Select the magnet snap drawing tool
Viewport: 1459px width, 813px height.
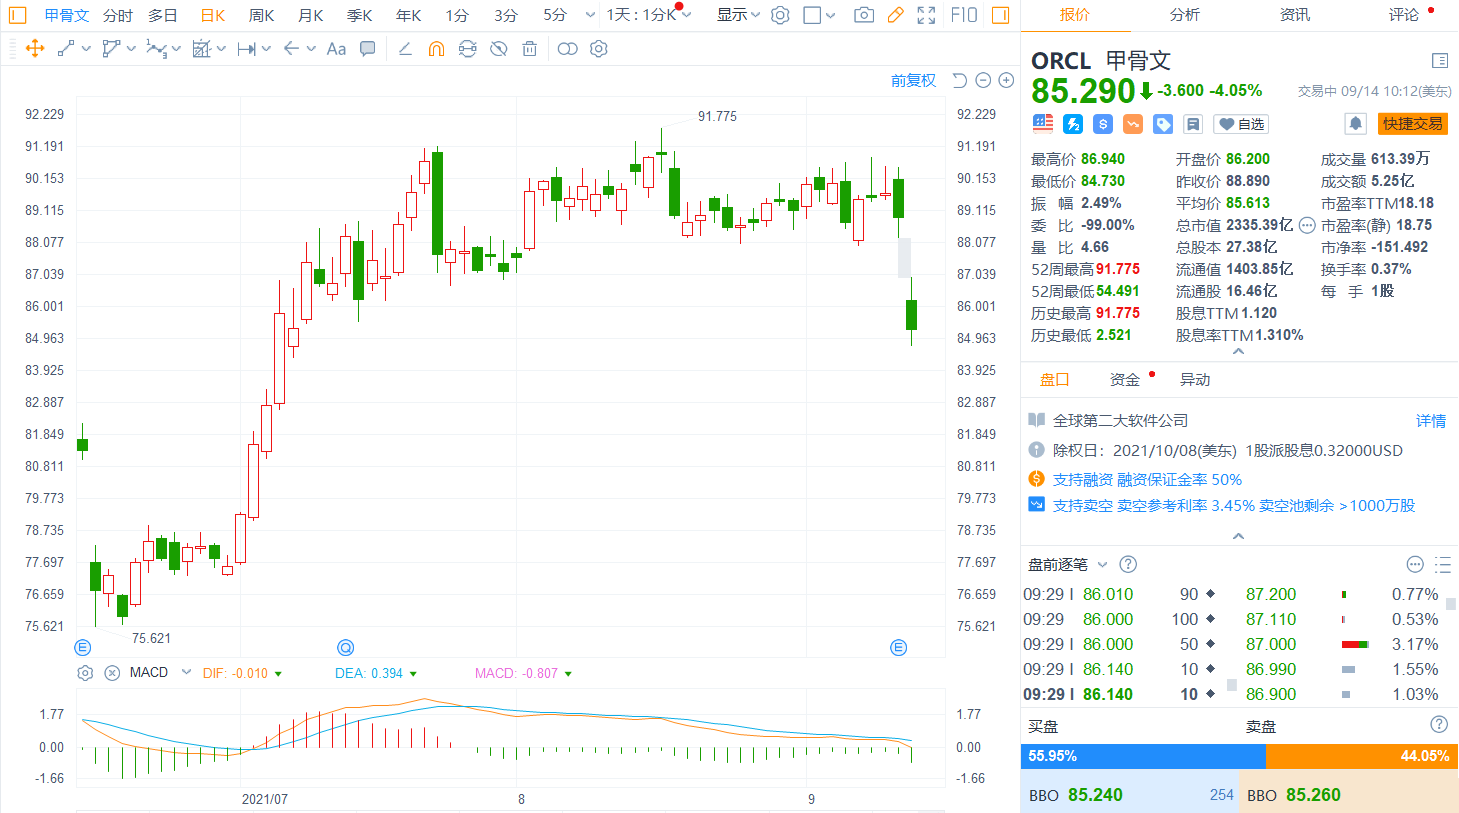pos(436,49)
